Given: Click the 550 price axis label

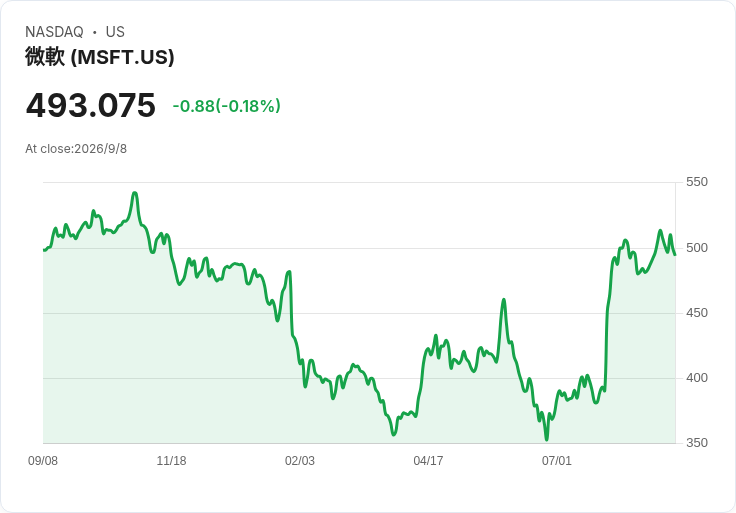Looking at the screenshot, I should point(697,182).
